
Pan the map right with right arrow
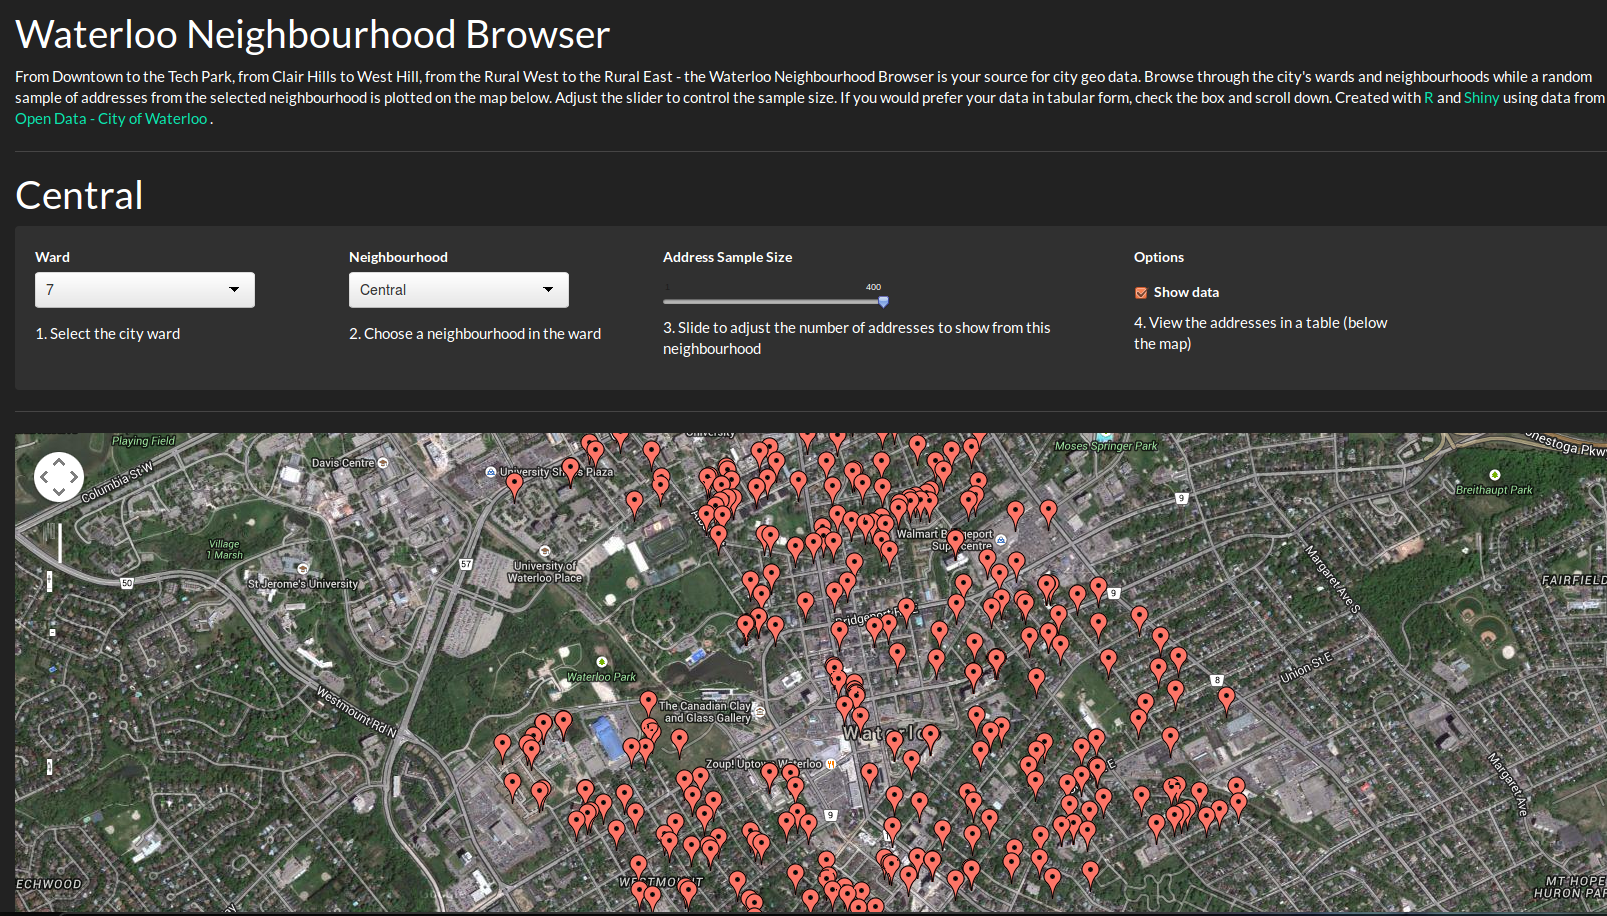point(74,477)
